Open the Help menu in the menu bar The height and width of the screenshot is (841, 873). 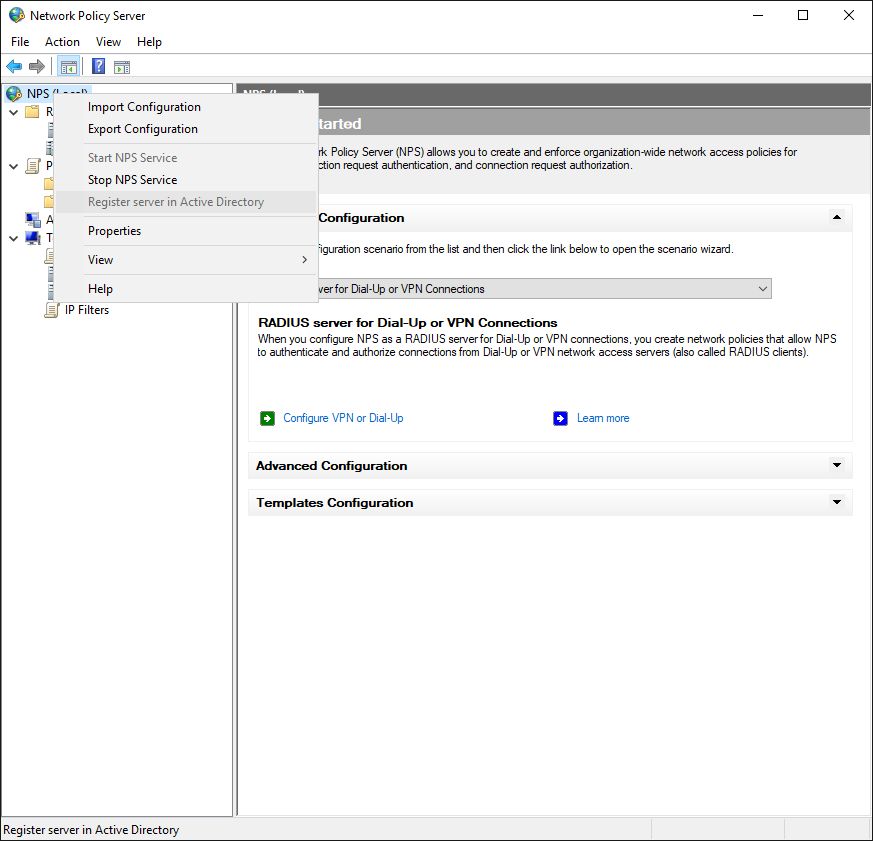[149, 42]
